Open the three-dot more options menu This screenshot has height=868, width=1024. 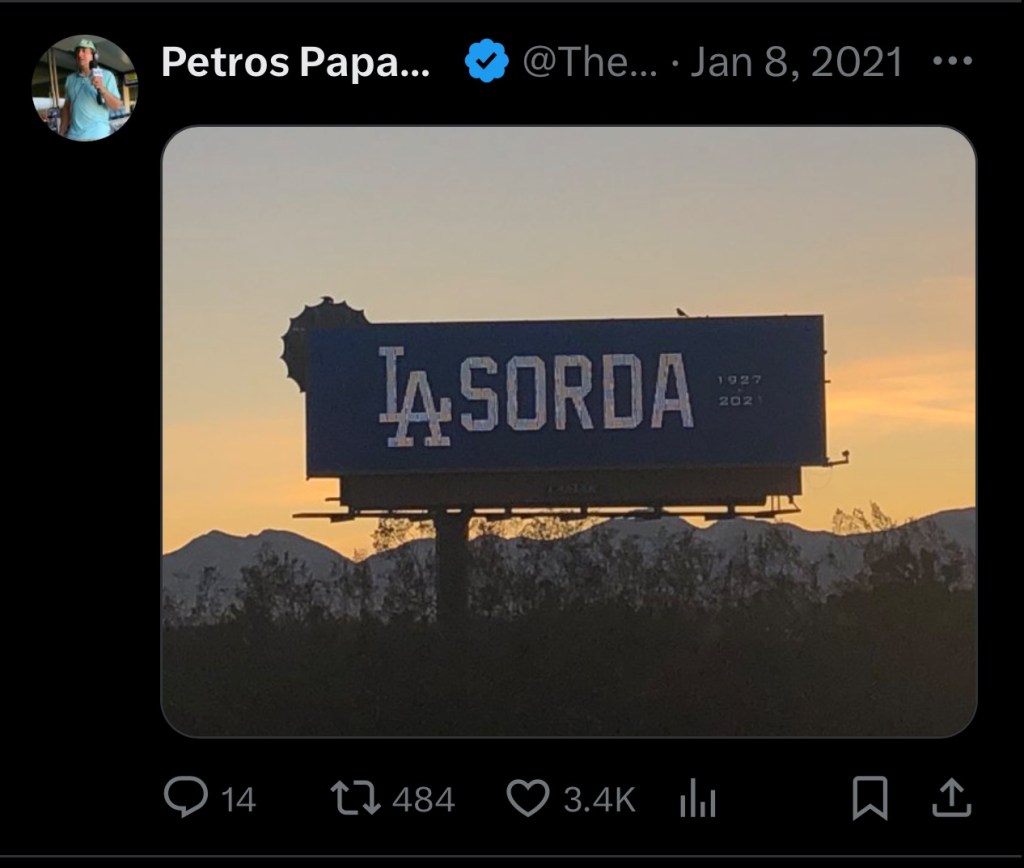[953, 61]
